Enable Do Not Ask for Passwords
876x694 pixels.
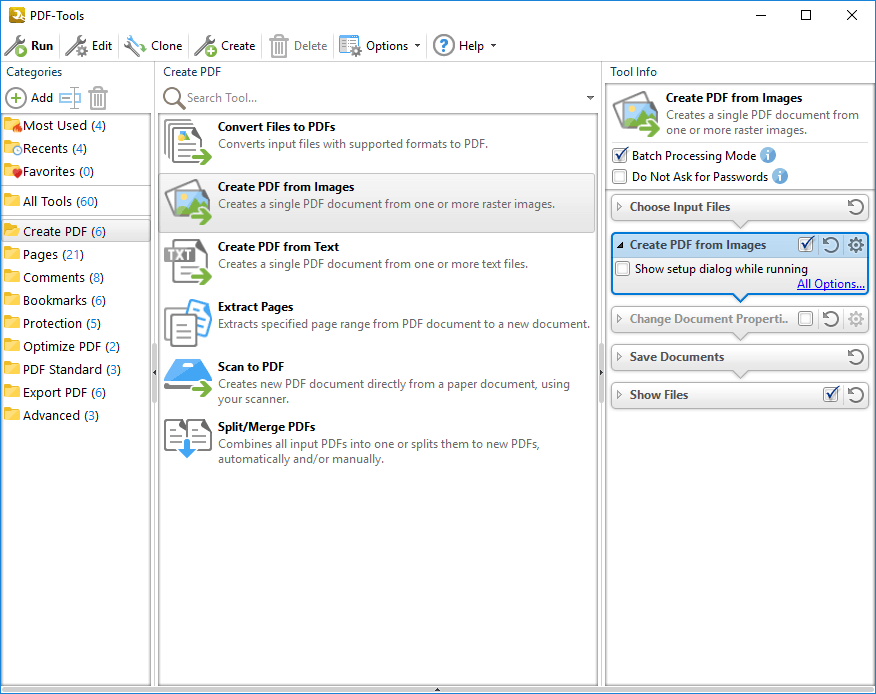click(x=620, y=177)
